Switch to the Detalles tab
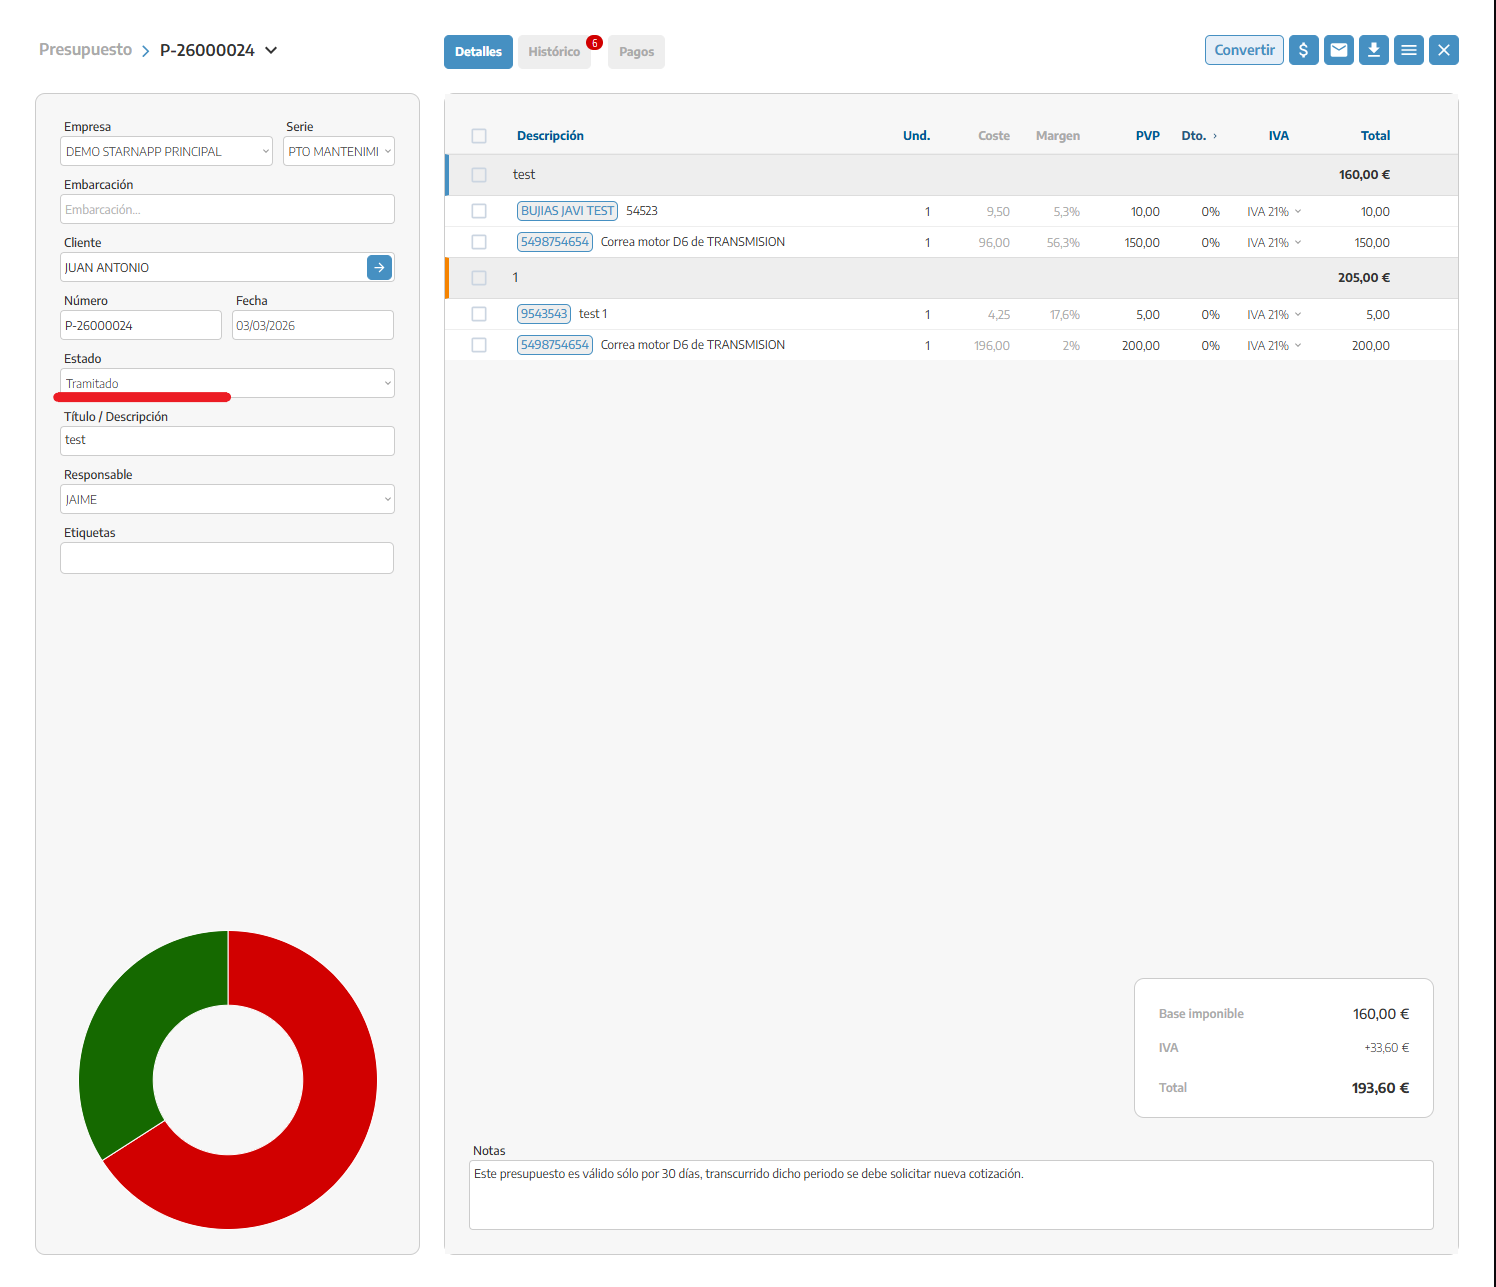 pyautogui.click(x=478, y=52)
